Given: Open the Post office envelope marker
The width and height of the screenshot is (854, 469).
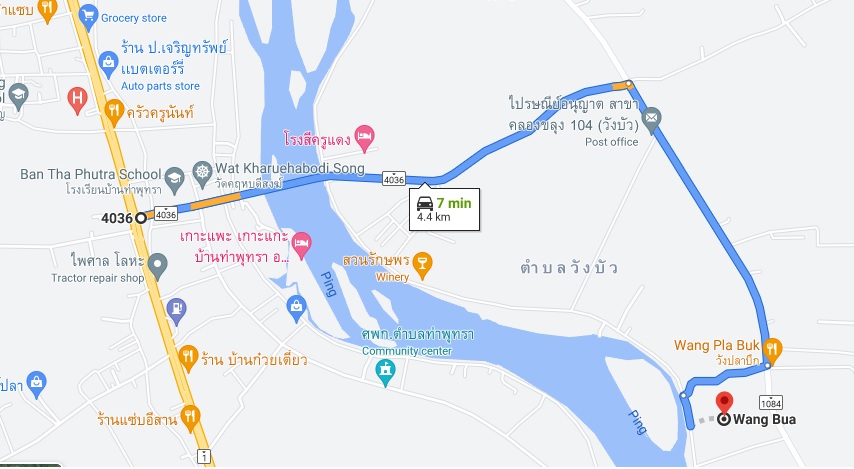Looking at the screenshot, I should (x=651, y=120).
